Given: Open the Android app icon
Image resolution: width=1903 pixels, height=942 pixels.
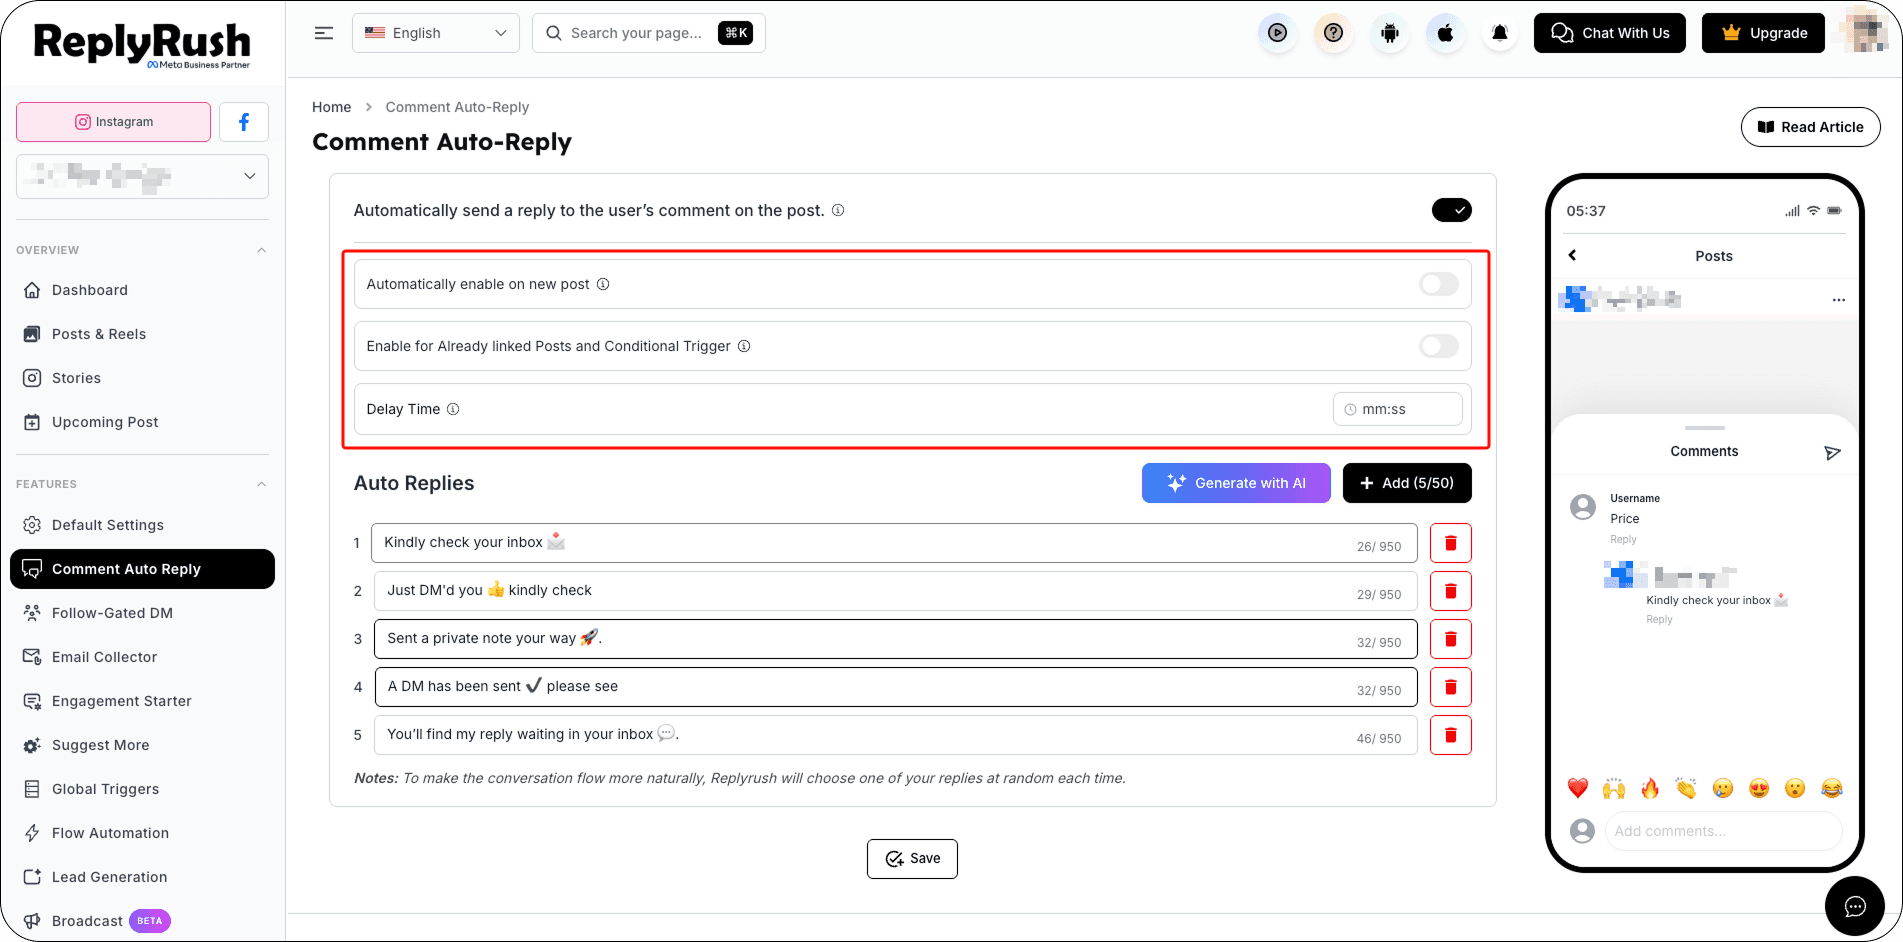Looking at the screenshot, I should (1389, 33).
